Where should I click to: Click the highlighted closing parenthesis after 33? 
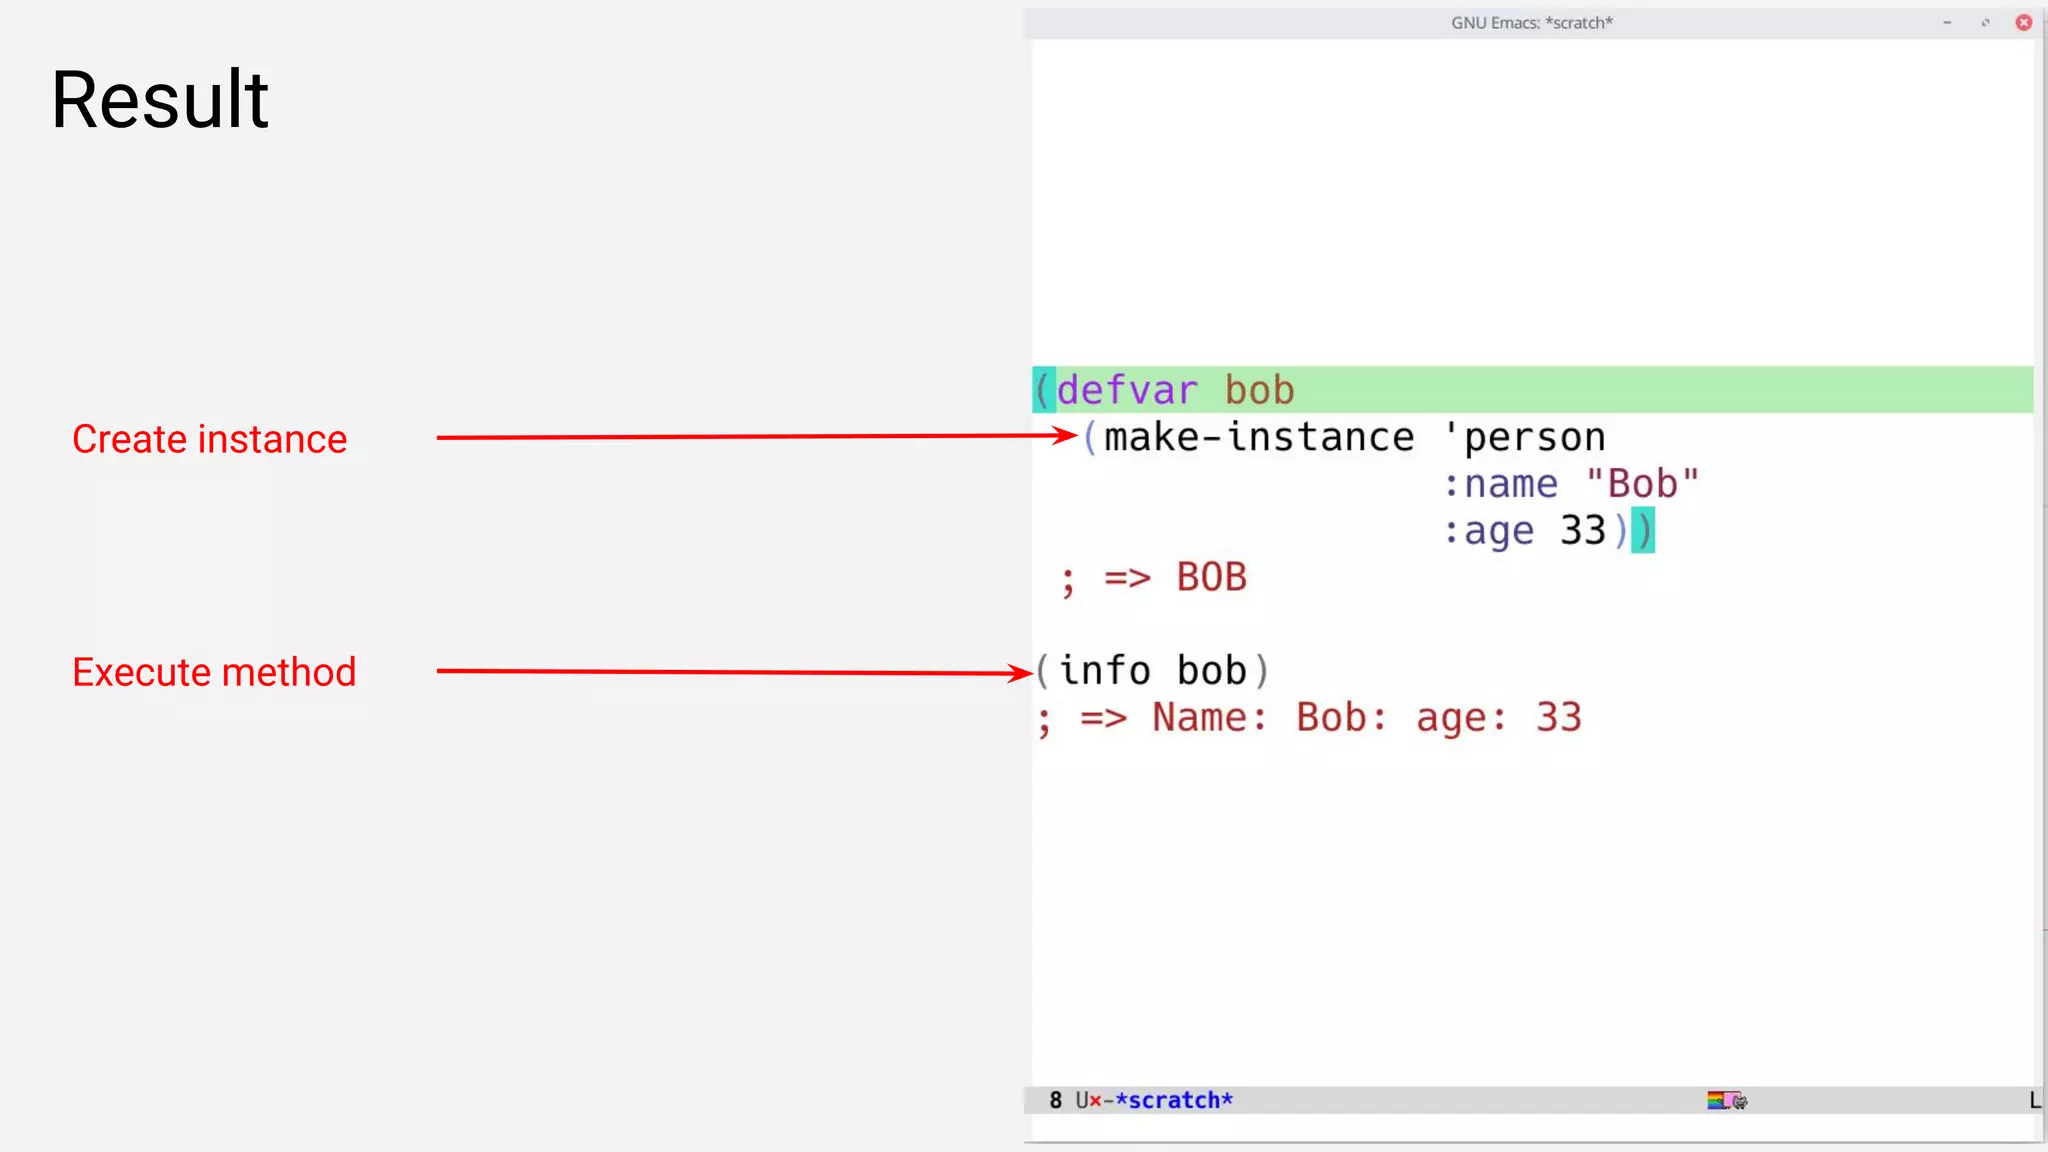1643,530
